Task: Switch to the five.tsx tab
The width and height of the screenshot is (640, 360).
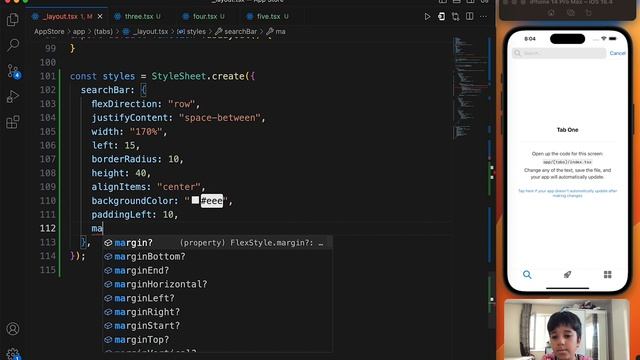Action: tap(268, 16)
